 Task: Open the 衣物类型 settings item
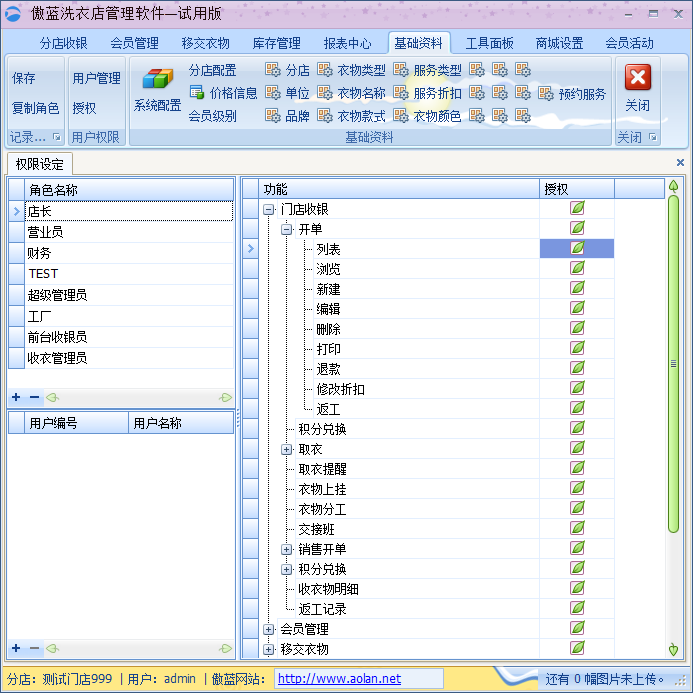pyautogui.click(x=351, y=70)
